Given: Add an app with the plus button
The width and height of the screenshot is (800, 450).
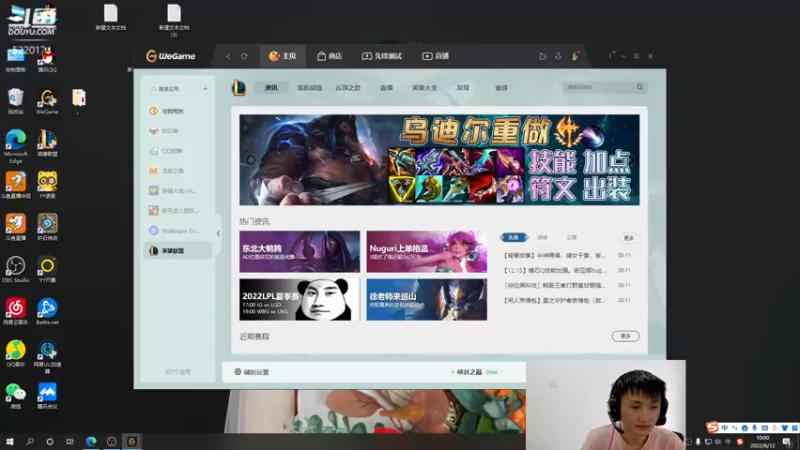Looking at the screenshot, I should pos(205,89).
